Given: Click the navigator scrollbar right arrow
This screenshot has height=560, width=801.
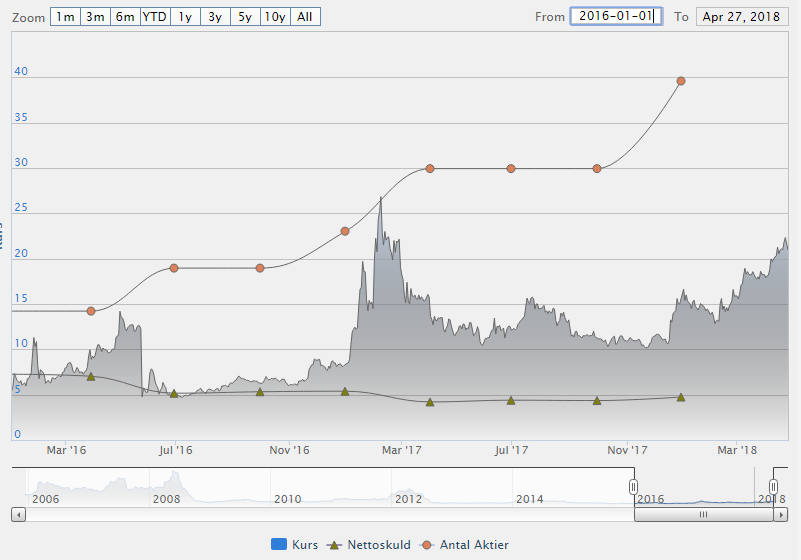Looking at the screenshot, I should (x=781, y=515).
